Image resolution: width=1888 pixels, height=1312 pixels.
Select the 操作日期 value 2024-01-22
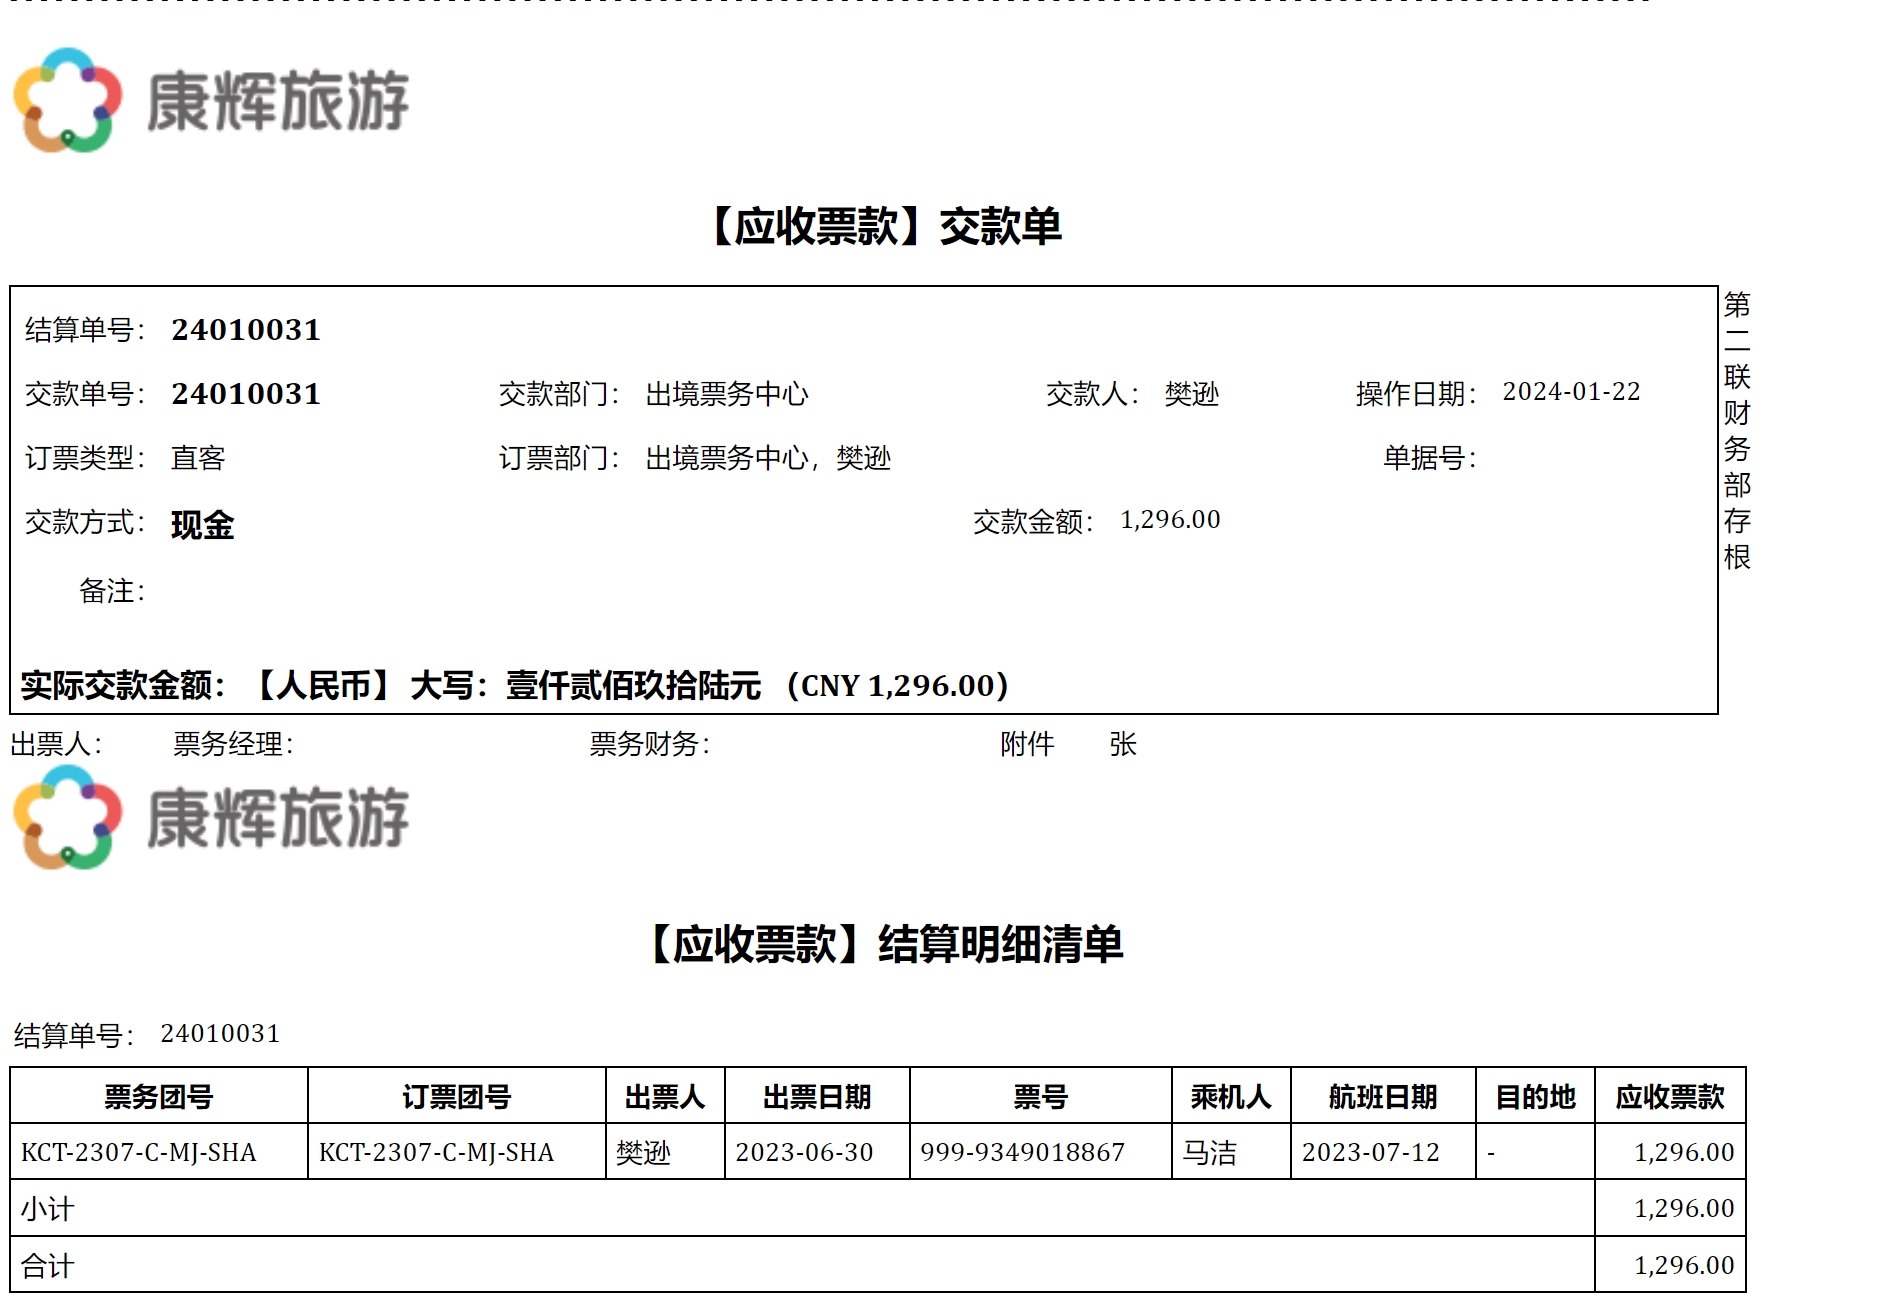[x=1571, y=392]
